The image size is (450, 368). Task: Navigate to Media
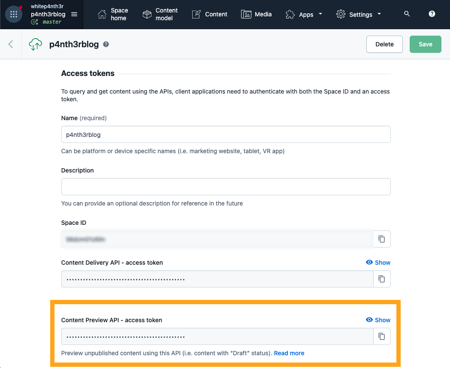point(256,14)
